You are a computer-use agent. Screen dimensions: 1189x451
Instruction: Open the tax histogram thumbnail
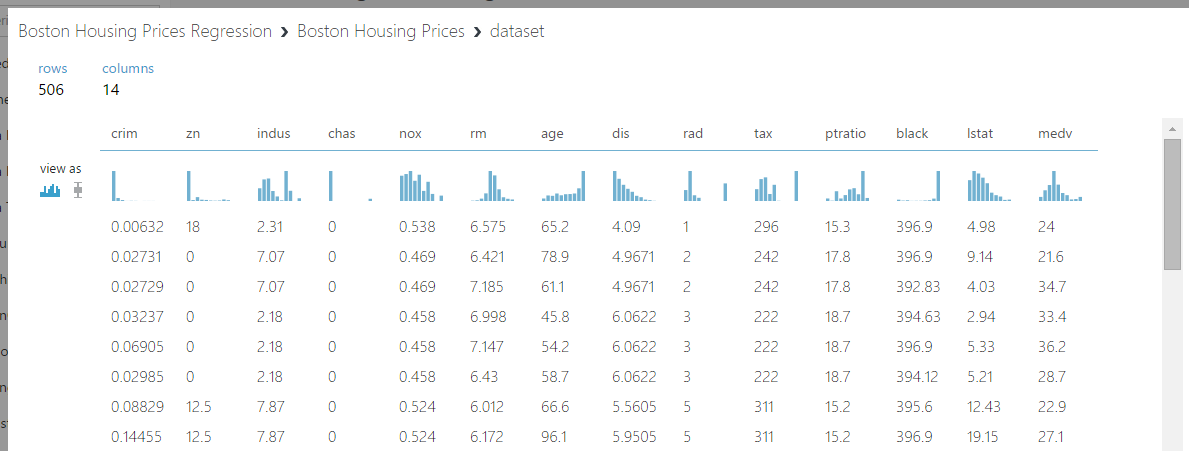pyautogui.click(x=776, y=186)
